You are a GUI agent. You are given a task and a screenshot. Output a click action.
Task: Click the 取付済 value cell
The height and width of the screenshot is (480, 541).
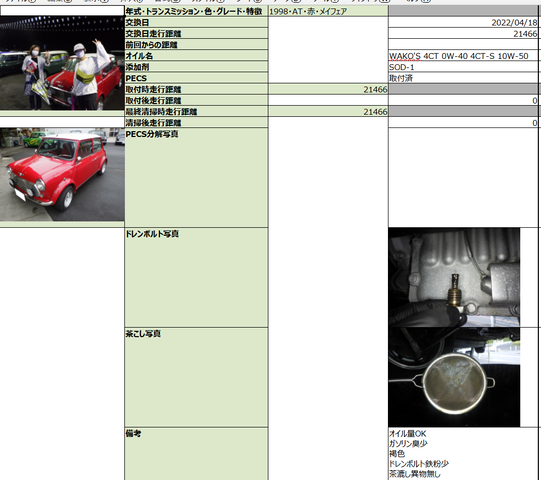pos(463,78)
